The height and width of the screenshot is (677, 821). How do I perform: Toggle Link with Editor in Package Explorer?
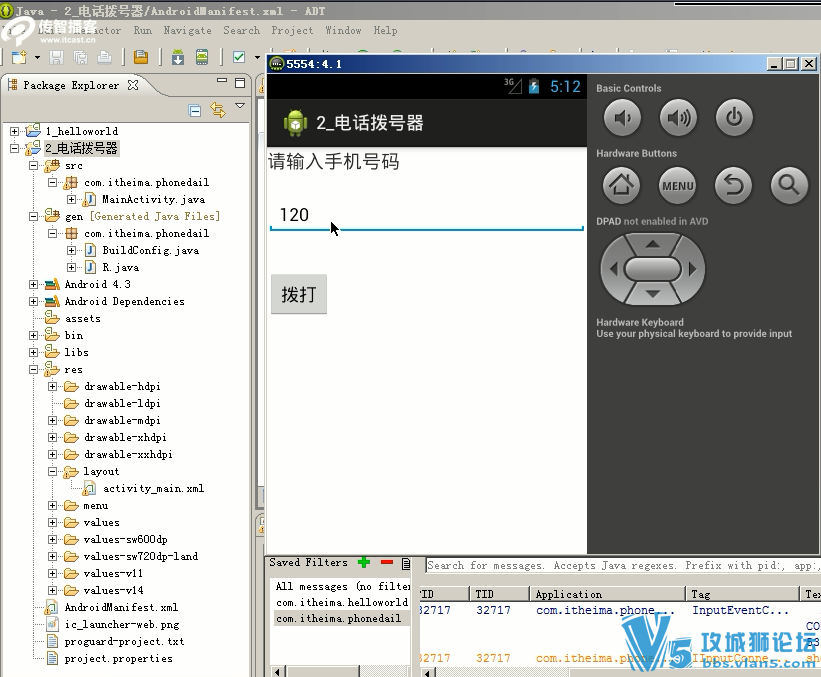tap(218, 110)
